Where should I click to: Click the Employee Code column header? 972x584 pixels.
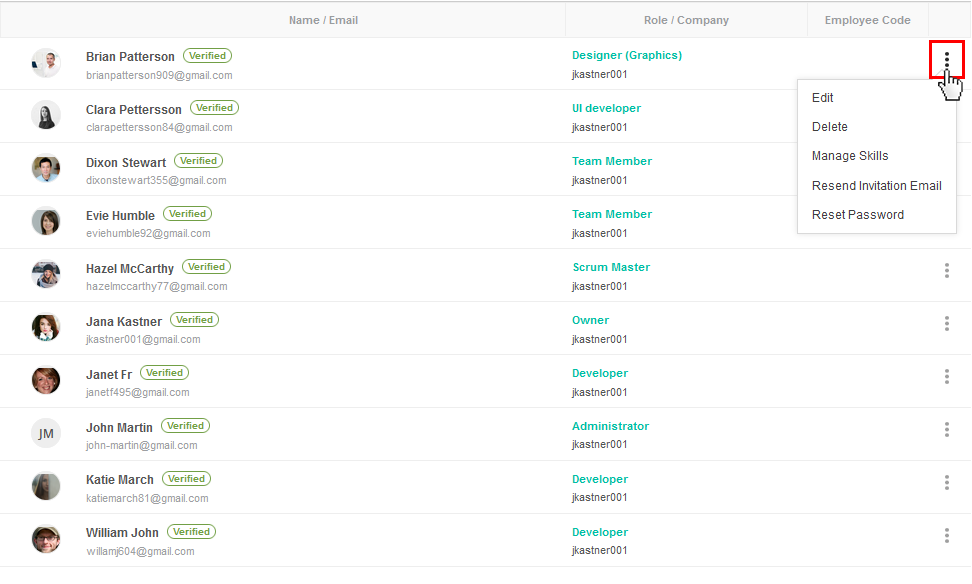tap(867, 20)
